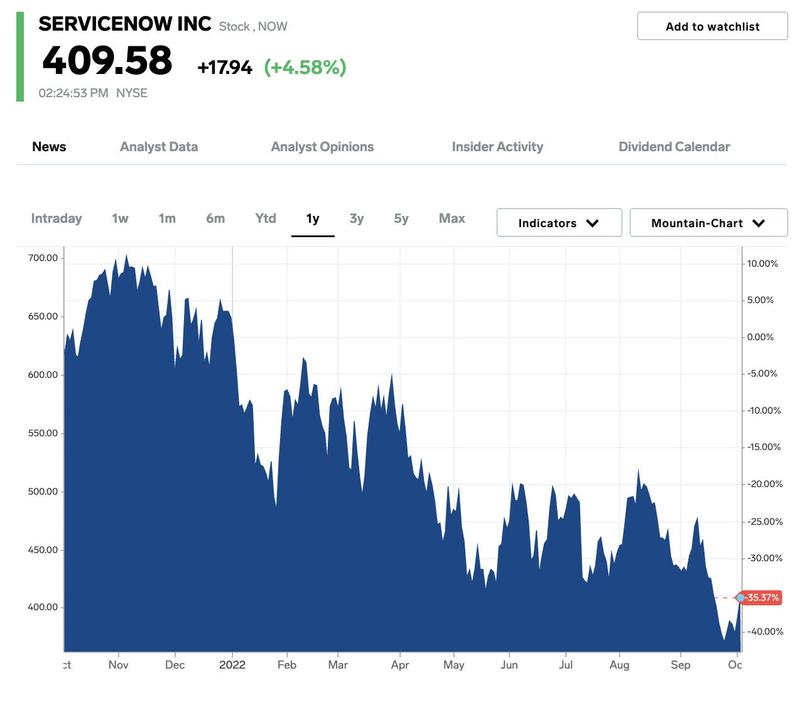Show the 5y chart range

(x=401, y=218)
